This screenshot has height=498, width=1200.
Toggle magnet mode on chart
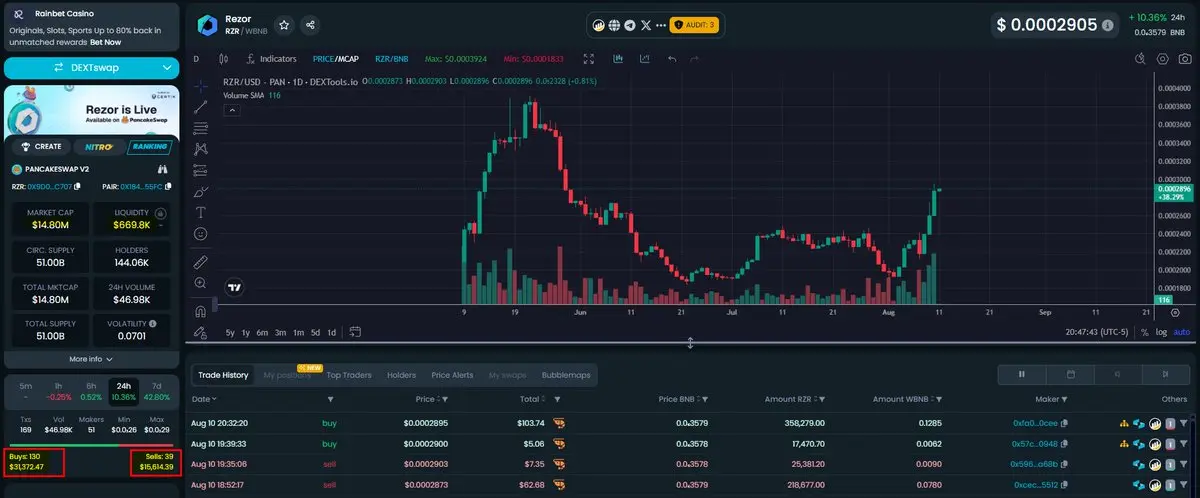pyautogui.click(x=201, y=310)
